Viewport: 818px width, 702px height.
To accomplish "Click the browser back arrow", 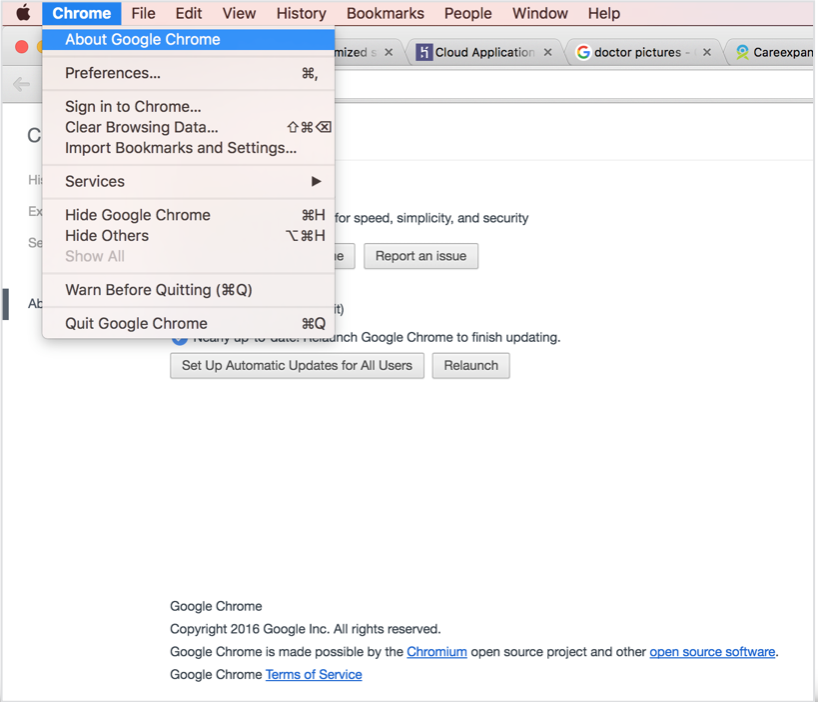I will (x=21, y=84).
